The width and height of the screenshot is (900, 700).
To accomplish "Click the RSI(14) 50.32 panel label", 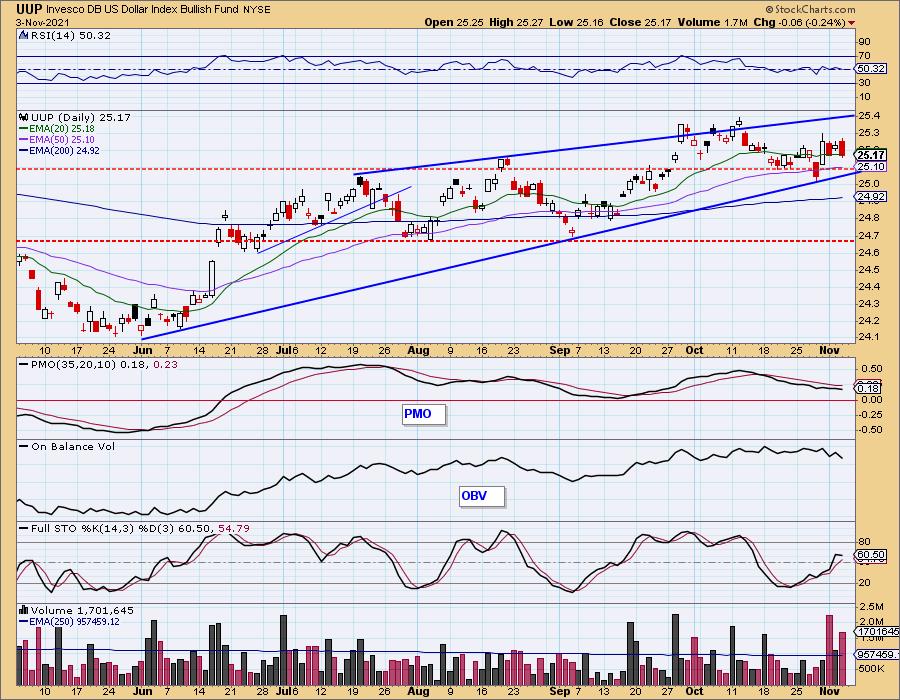I will click(70, 35).
